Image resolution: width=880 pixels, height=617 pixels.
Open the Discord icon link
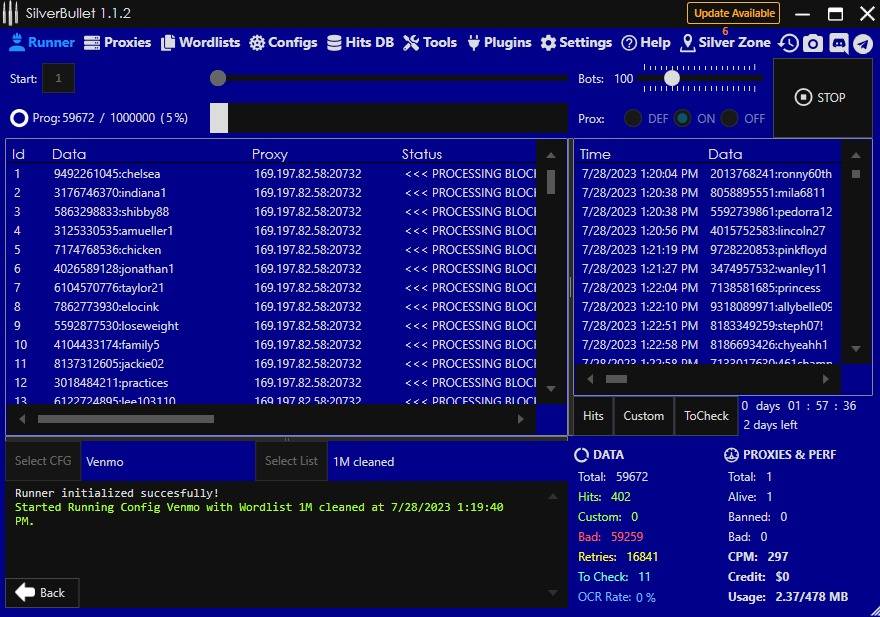[838, 43]
